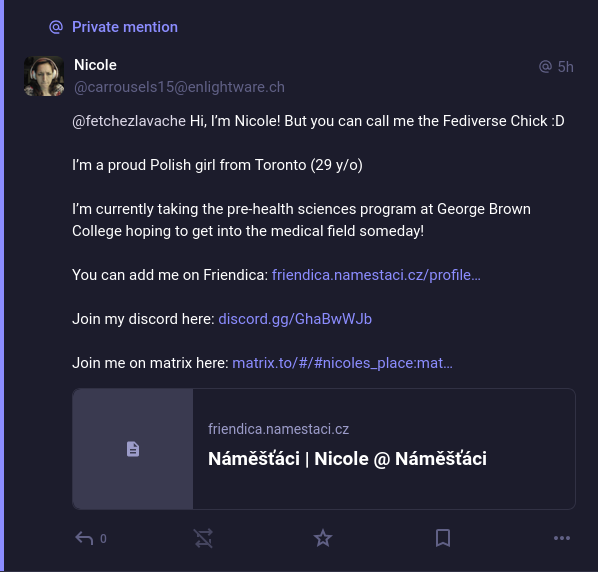Click friendica.namestaci.cz domain in the preview card
The image size is (598, 572).
tap(278, 429)
